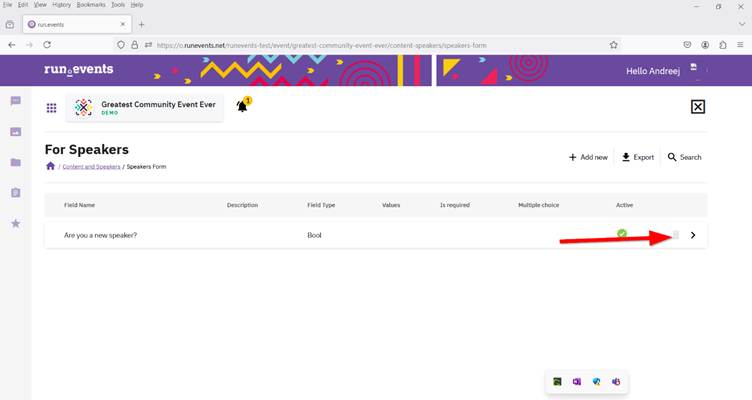The image size is (752, 400).
Task: Toggle the green Active checkmark status
Action: coord(622,234)
